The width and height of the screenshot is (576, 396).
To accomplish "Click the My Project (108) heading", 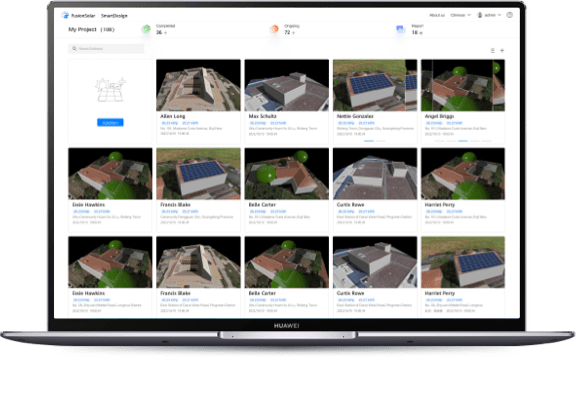I will coord(91,29).
